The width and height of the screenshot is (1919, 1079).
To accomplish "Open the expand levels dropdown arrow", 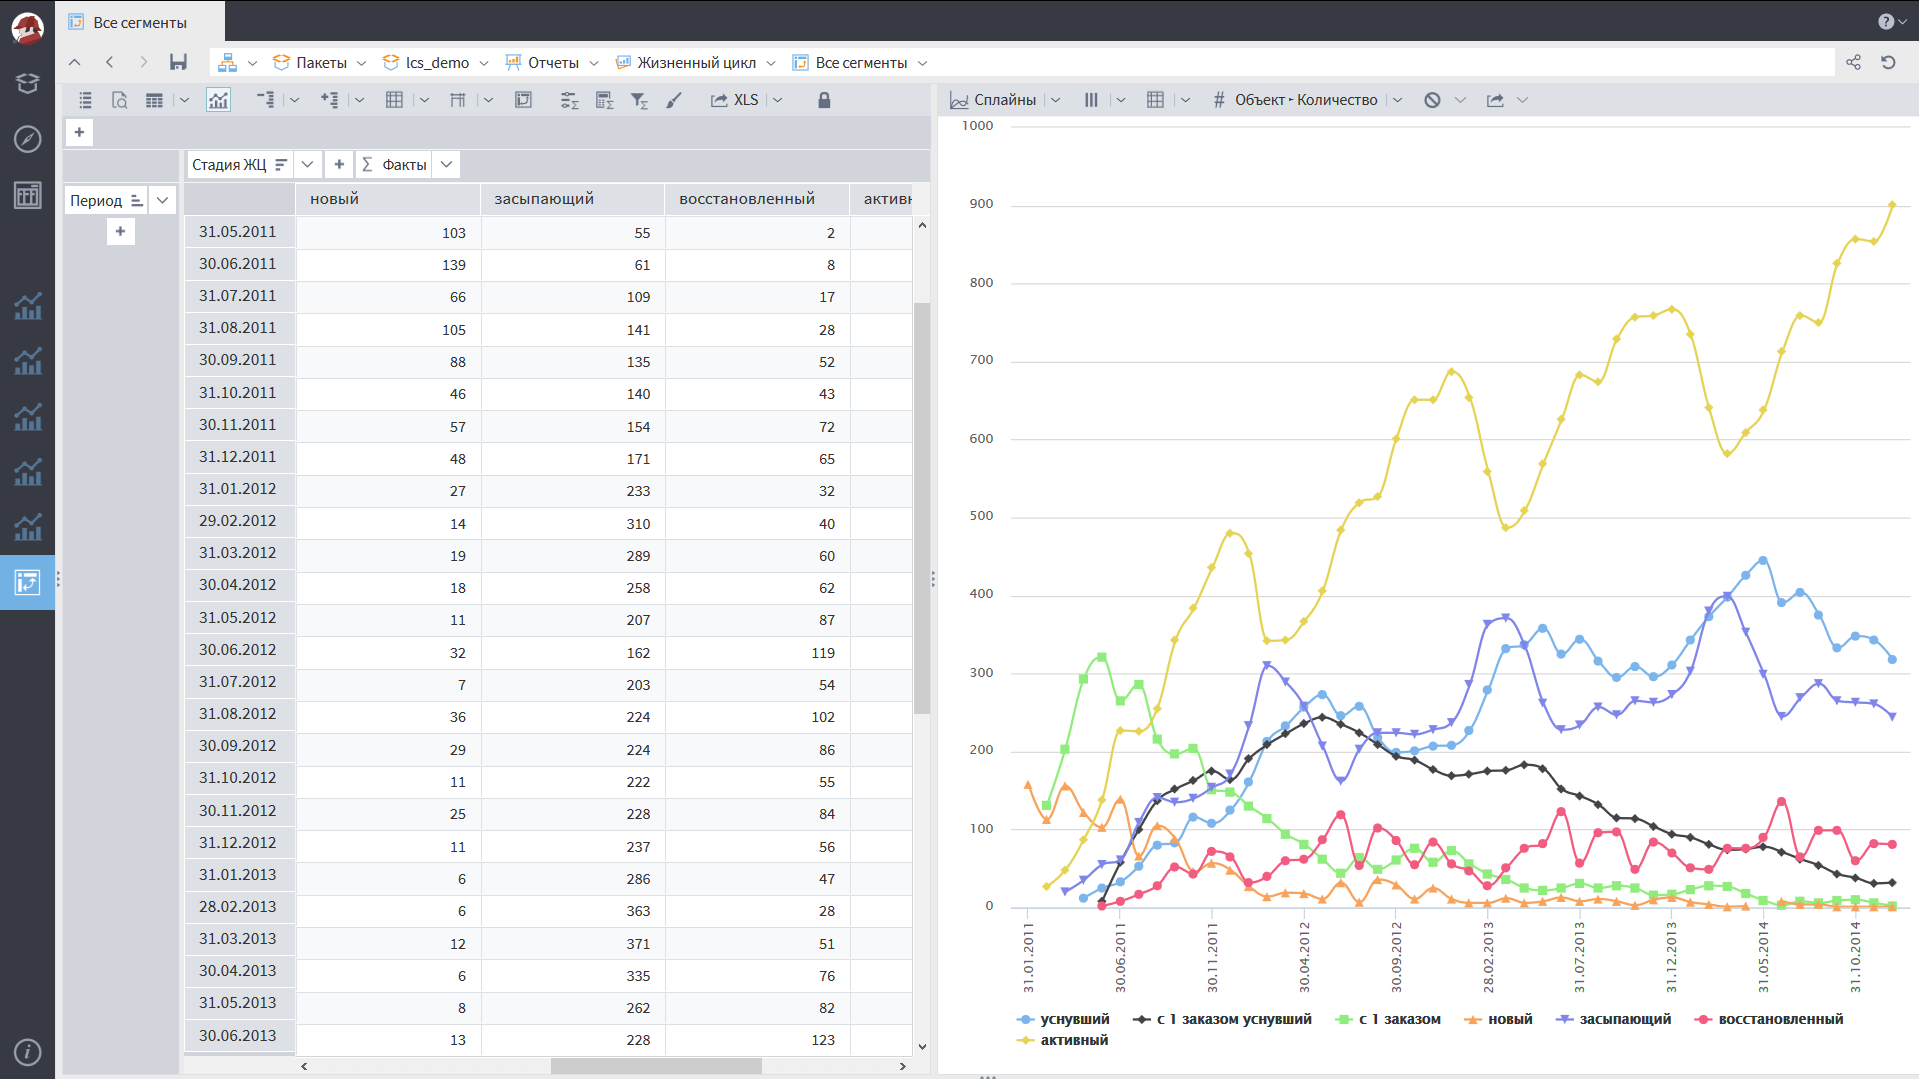I will point(359,100).
